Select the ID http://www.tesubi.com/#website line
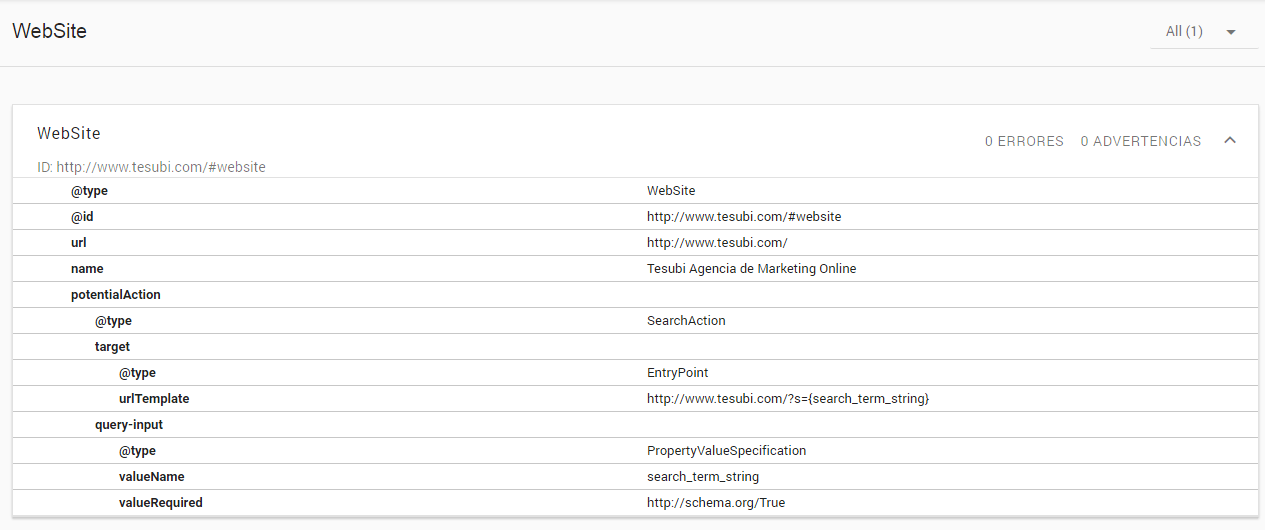The image size is (1265, 530). tap(151, 167)
